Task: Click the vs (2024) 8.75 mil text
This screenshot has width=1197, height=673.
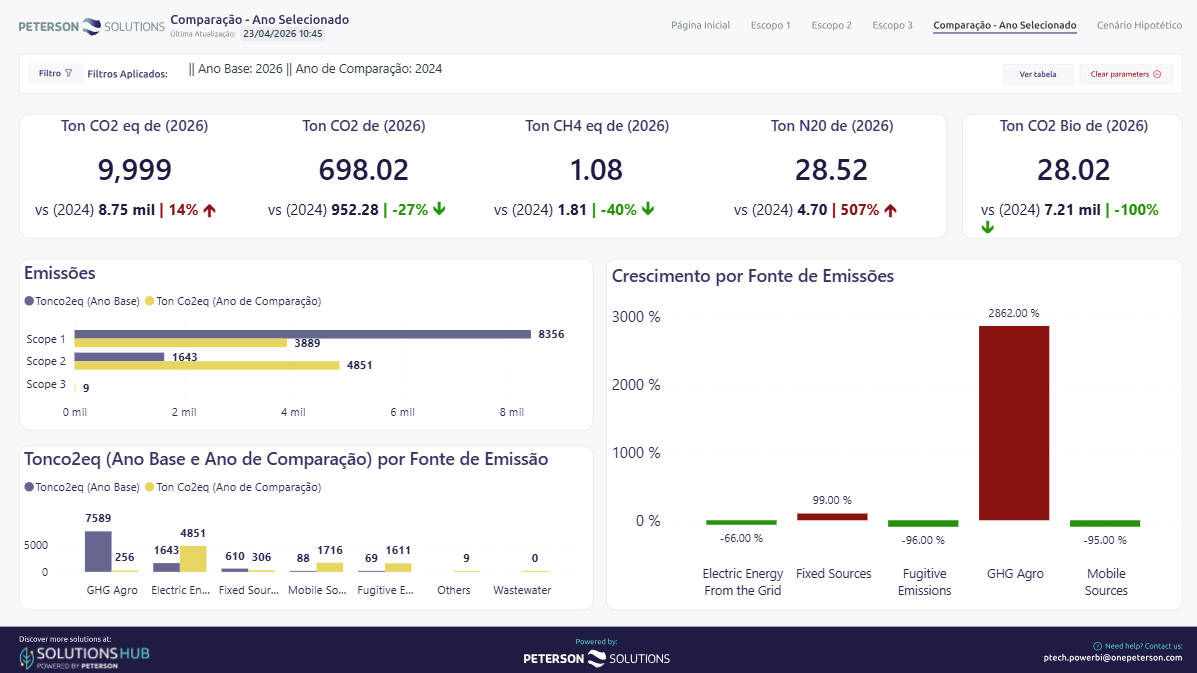Action: (95, 210)
